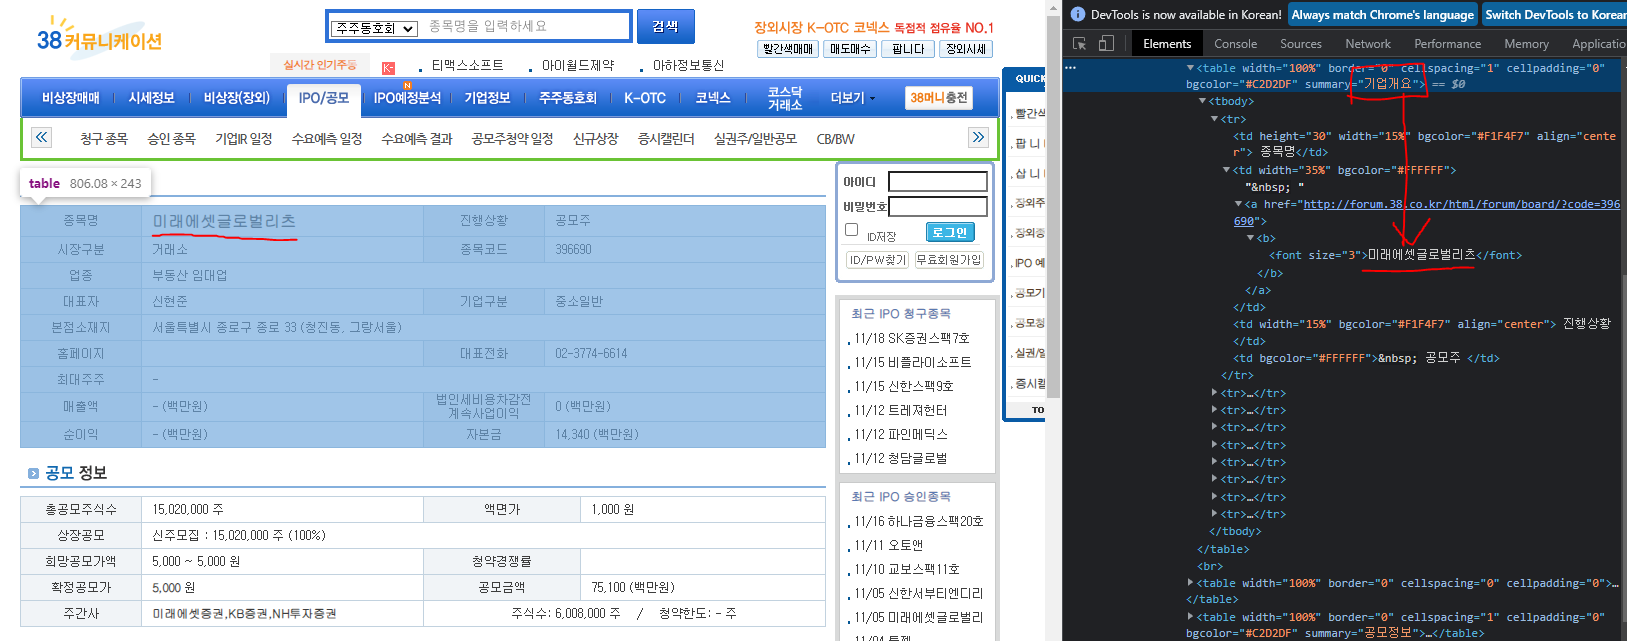This screenshot has width=1627, height=641.
Task: Open the CB/BW submenu link
Action: (836, 139)
